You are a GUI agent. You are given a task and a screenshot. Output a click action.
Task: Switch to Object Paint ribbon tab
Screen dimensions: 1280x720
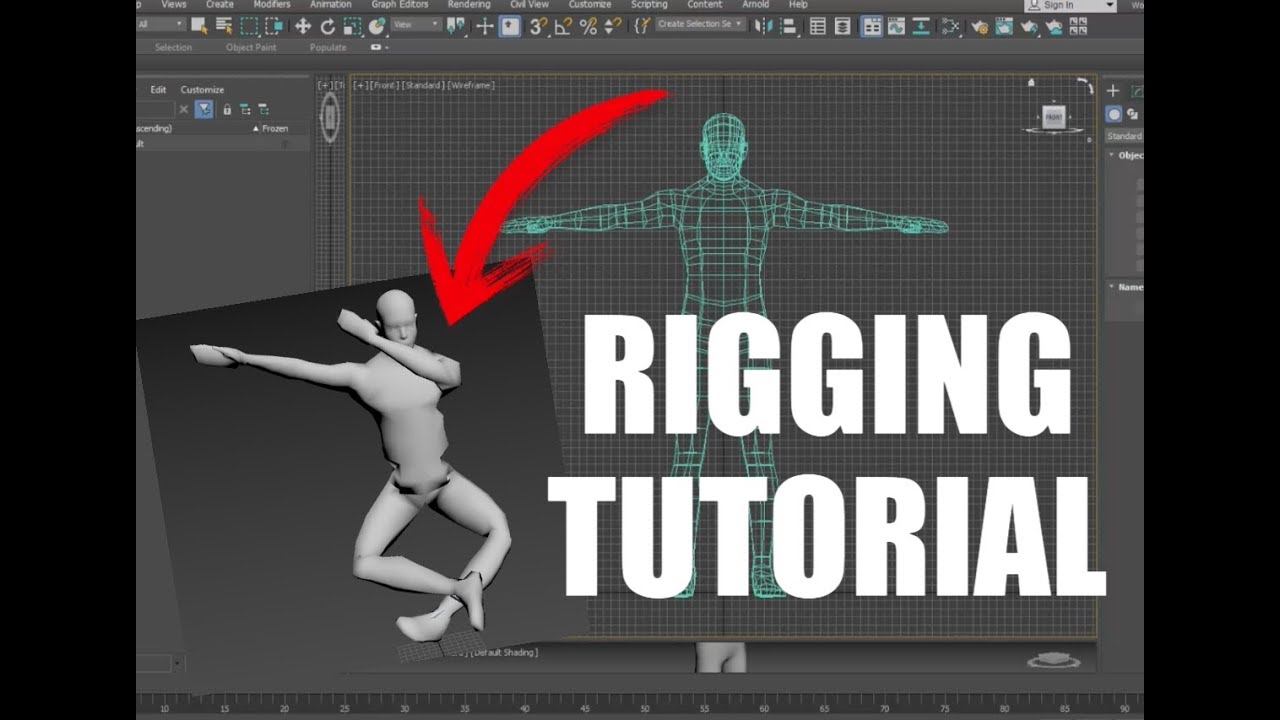[x=252, y=47]
